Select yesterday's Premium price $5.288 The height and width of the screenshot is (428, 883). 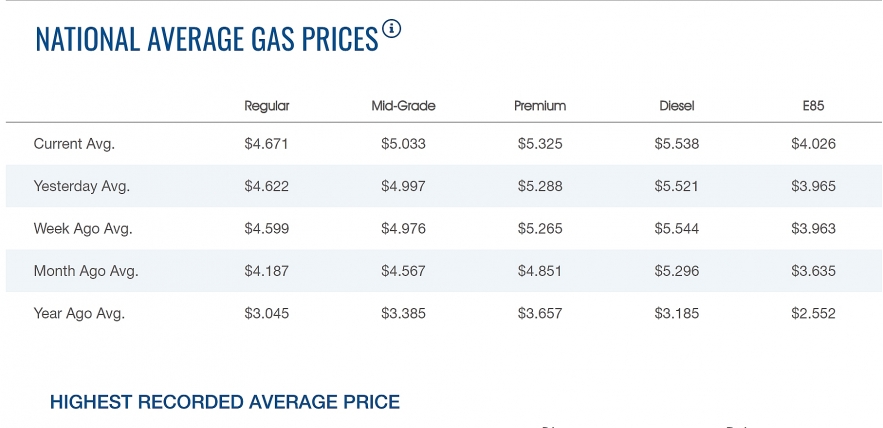coord(540,186)
